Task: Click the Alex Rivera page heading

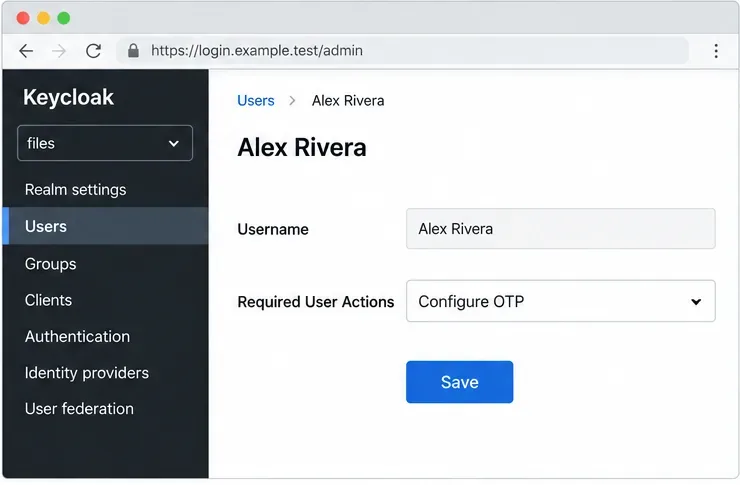Action: (x=302, y=147)
